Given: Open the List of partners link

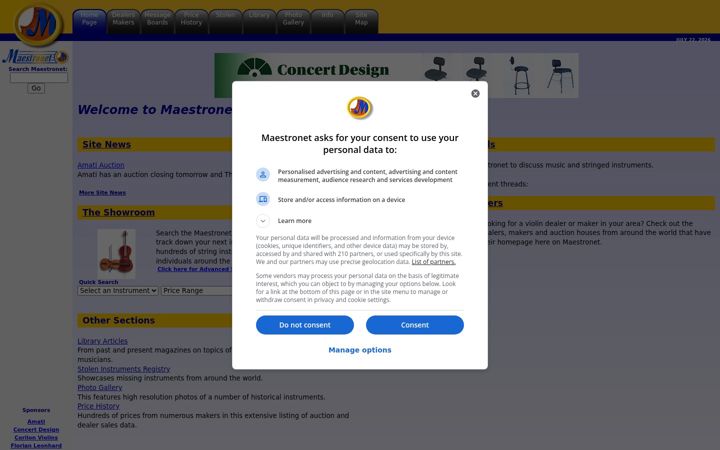Looking at the screenshot, I should coord(433,262).
